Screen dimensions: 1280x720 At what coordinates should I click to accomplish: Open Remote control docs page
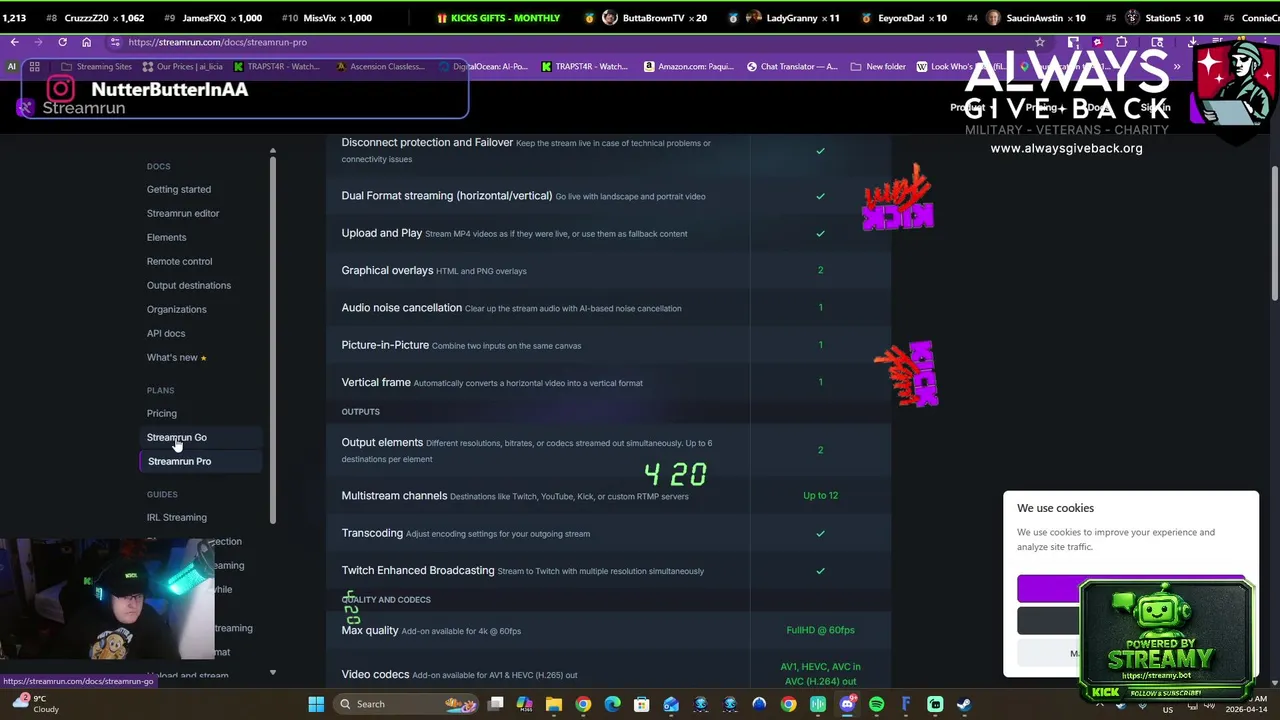tap(179, 261)
